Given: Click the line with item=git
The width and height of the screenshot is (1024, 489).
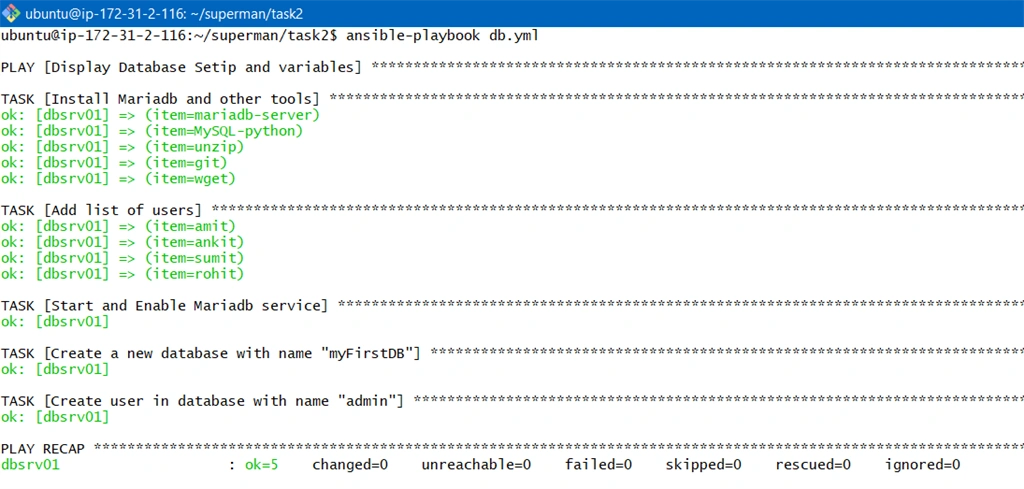Looking at the screenshot, I should point(114,163).
